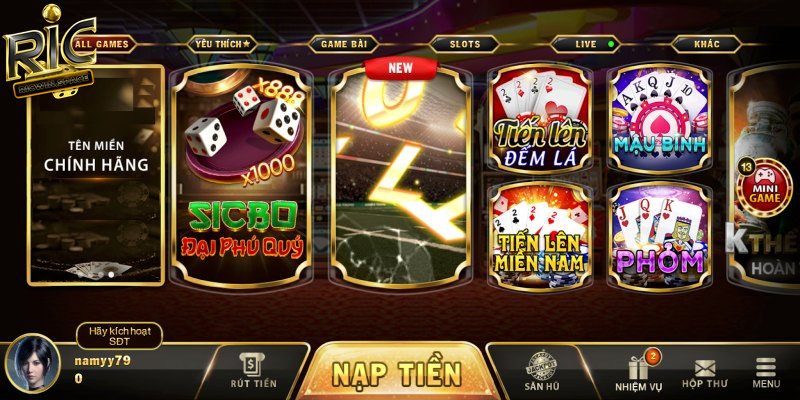Open the Sicbo Đại Phú Quý game
The image size is (800, 400).
(x=241, y=176)
